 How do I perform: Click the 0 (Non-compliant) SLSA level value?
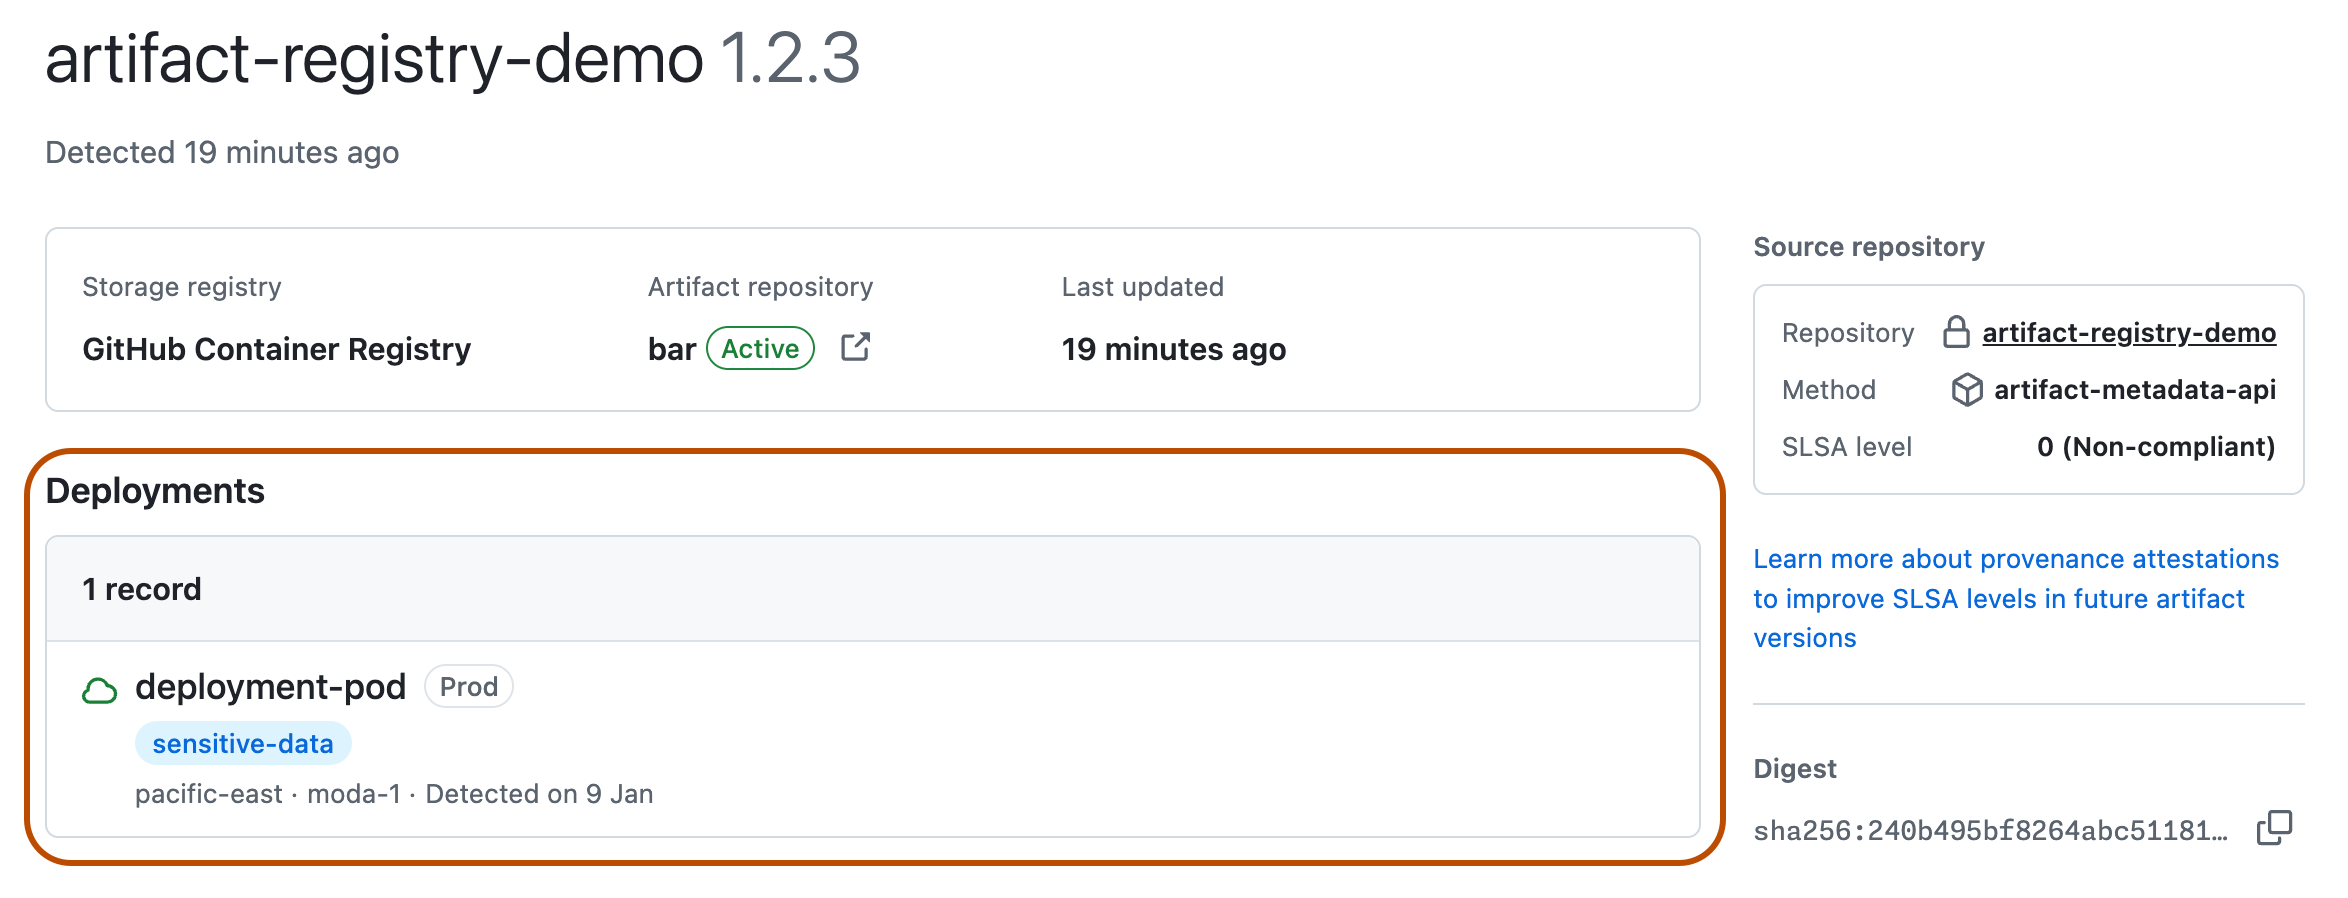[x=2156, y=447]
